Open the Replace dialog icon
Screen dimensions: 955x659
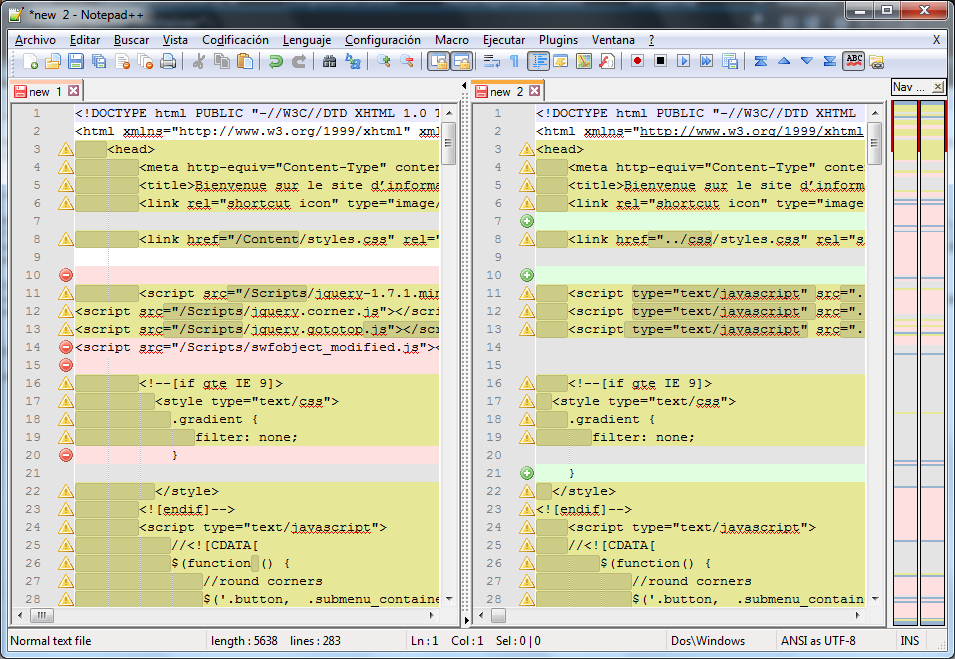(x=353, y=62)
